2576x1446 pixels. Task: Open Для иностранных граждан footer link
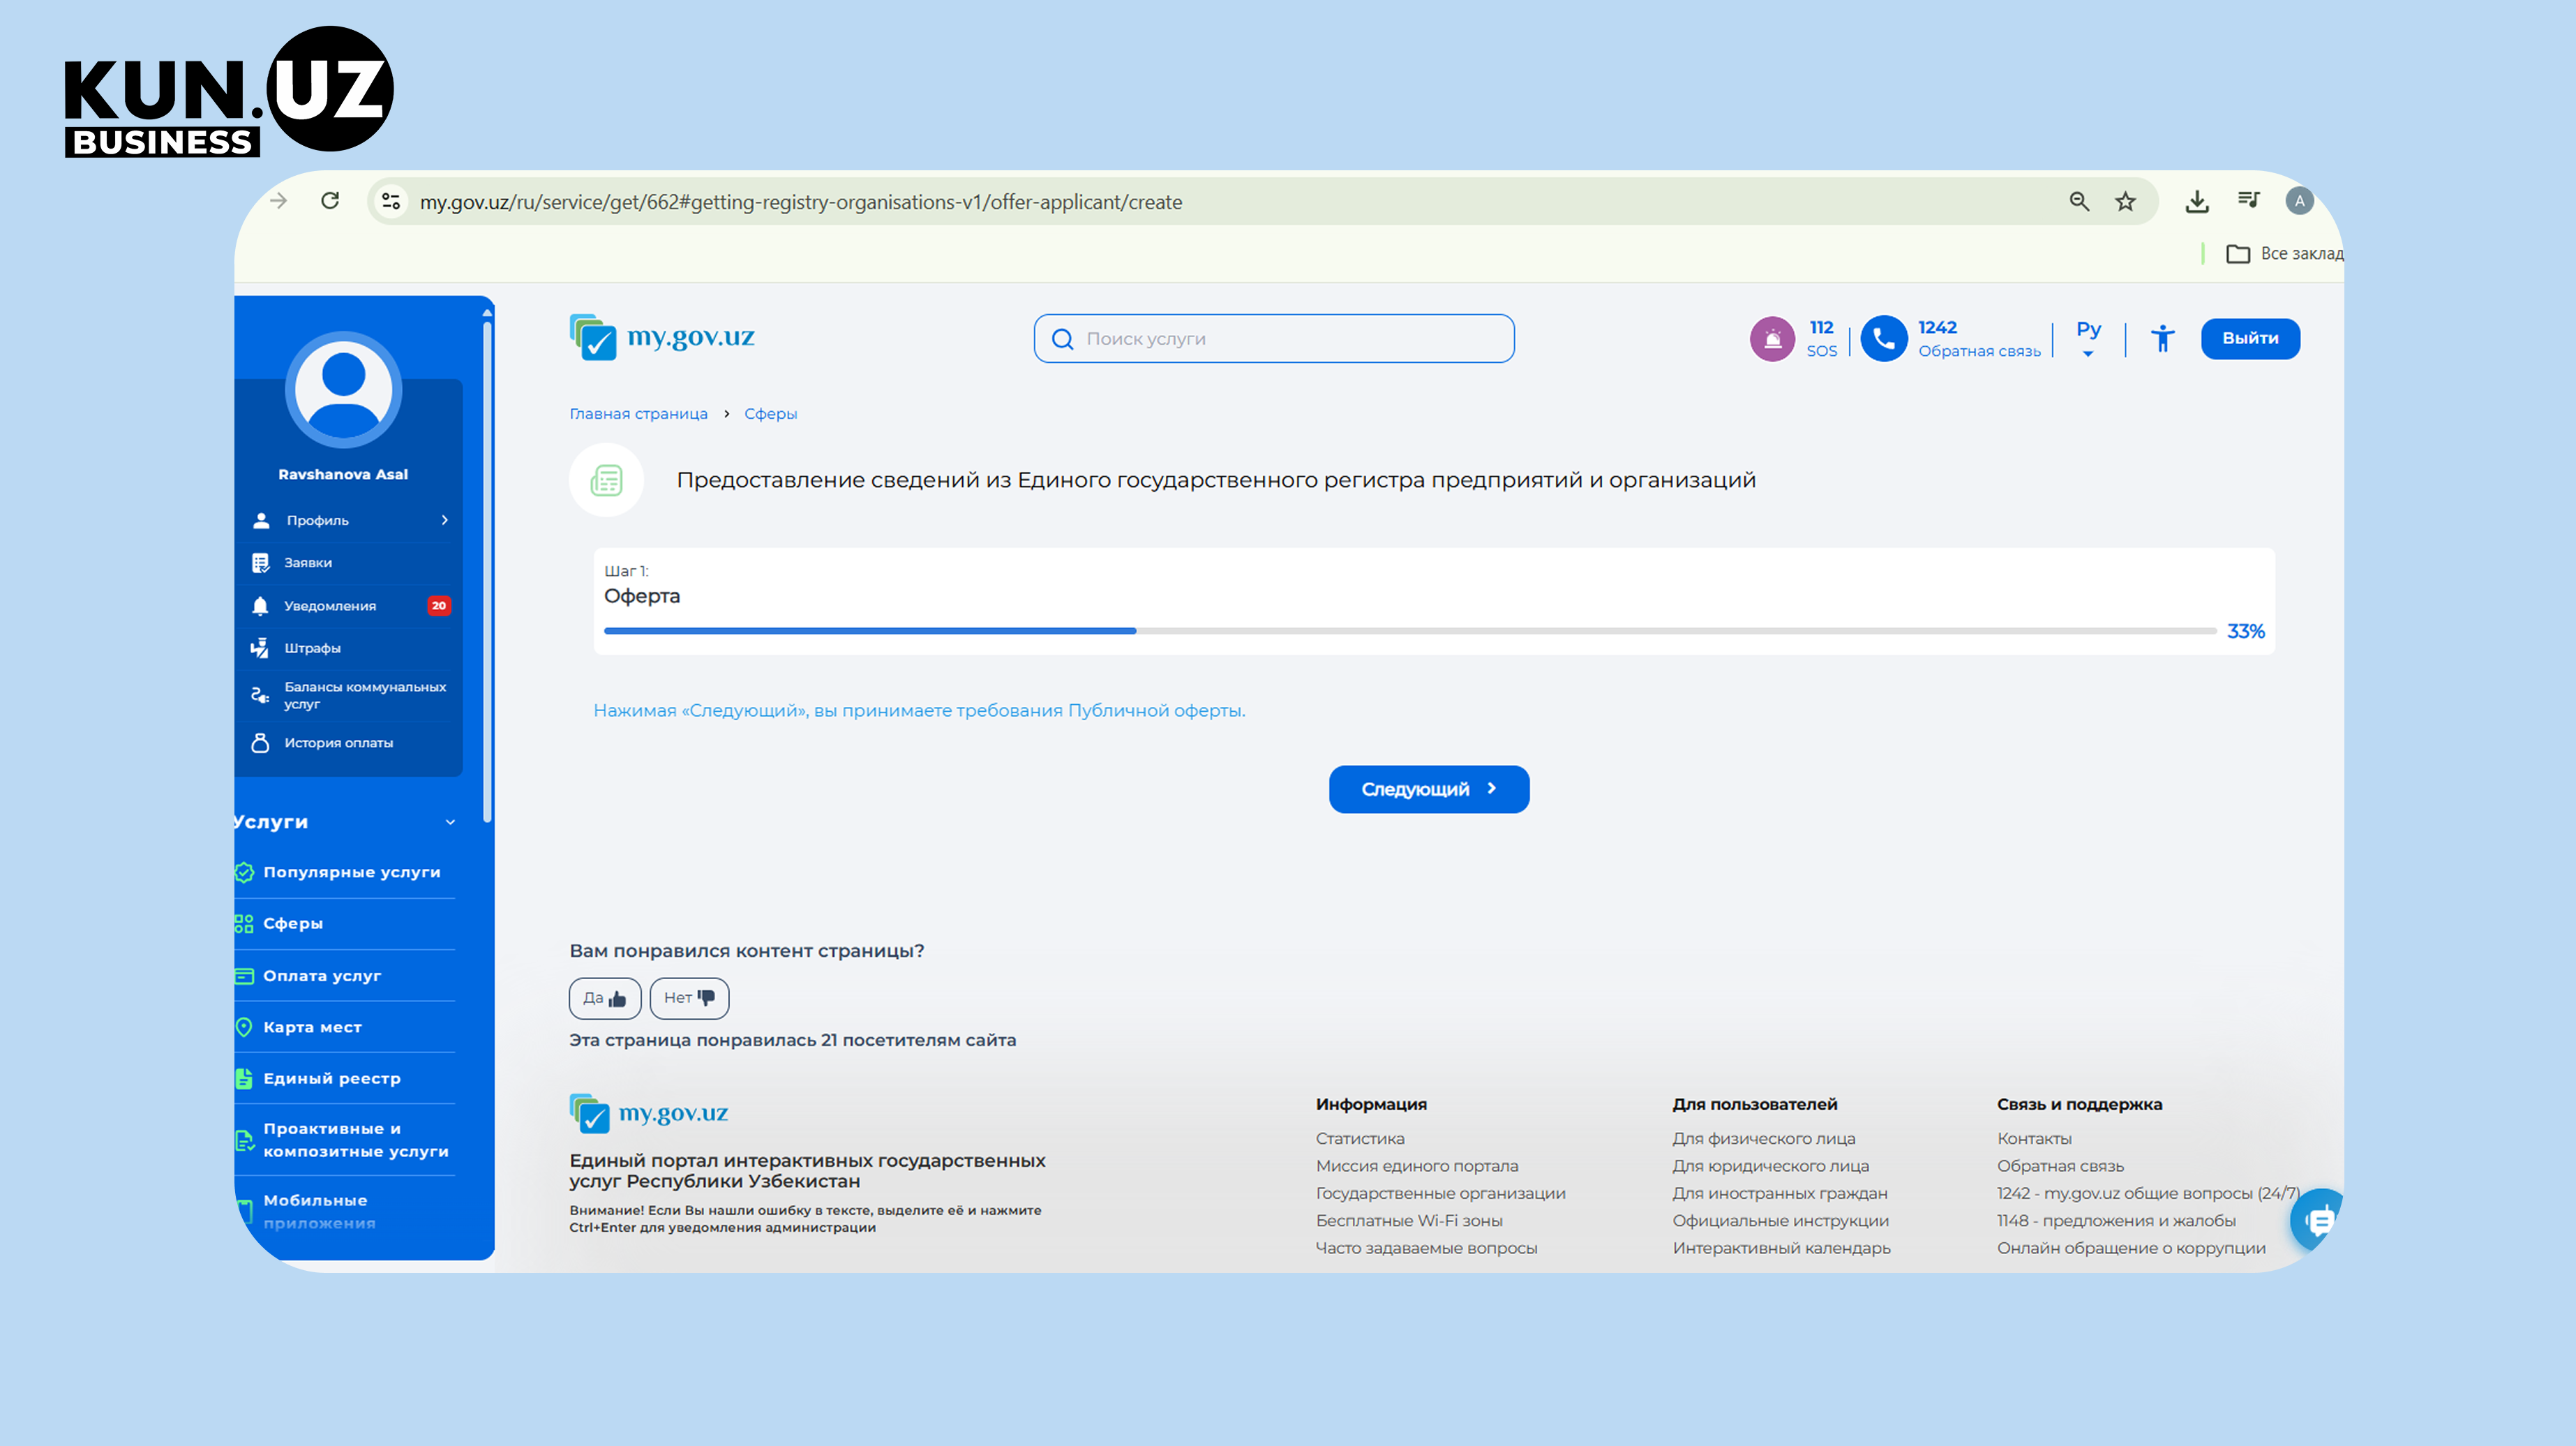pos(1780,1193)
